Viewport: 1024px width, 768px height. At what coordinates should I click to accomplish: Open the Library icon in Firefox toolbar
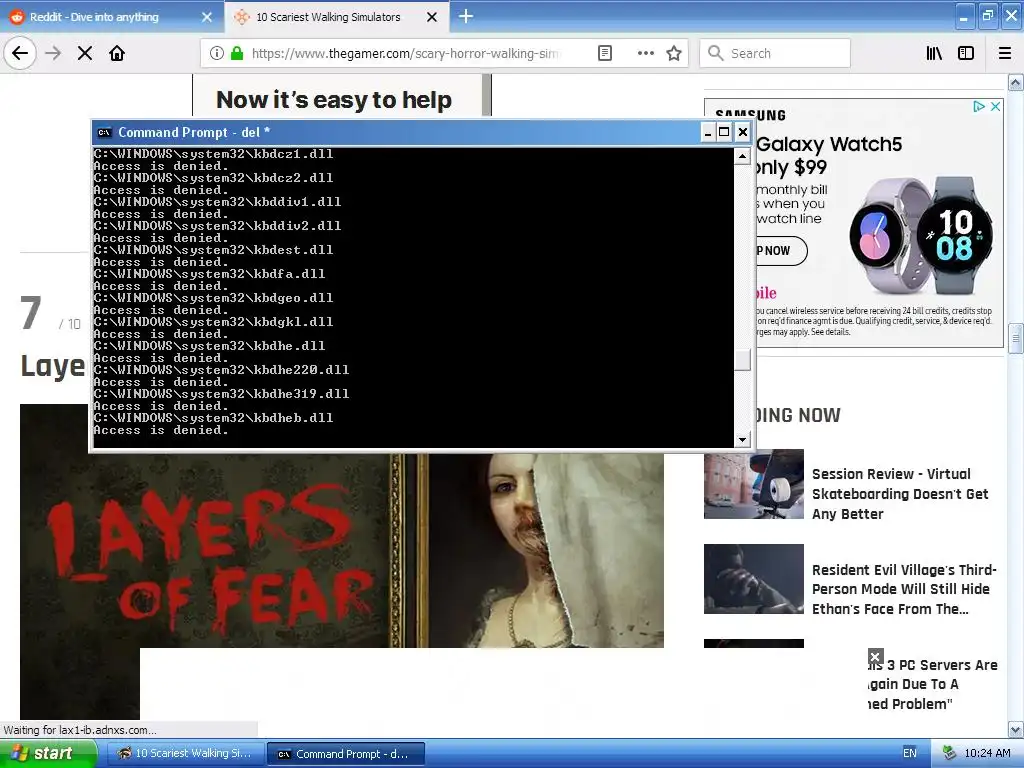[934, 53]
